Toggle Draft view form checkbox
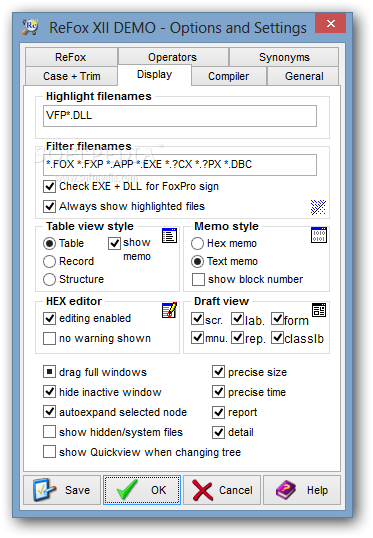This screenshot has height=538, width=373. 277,319
